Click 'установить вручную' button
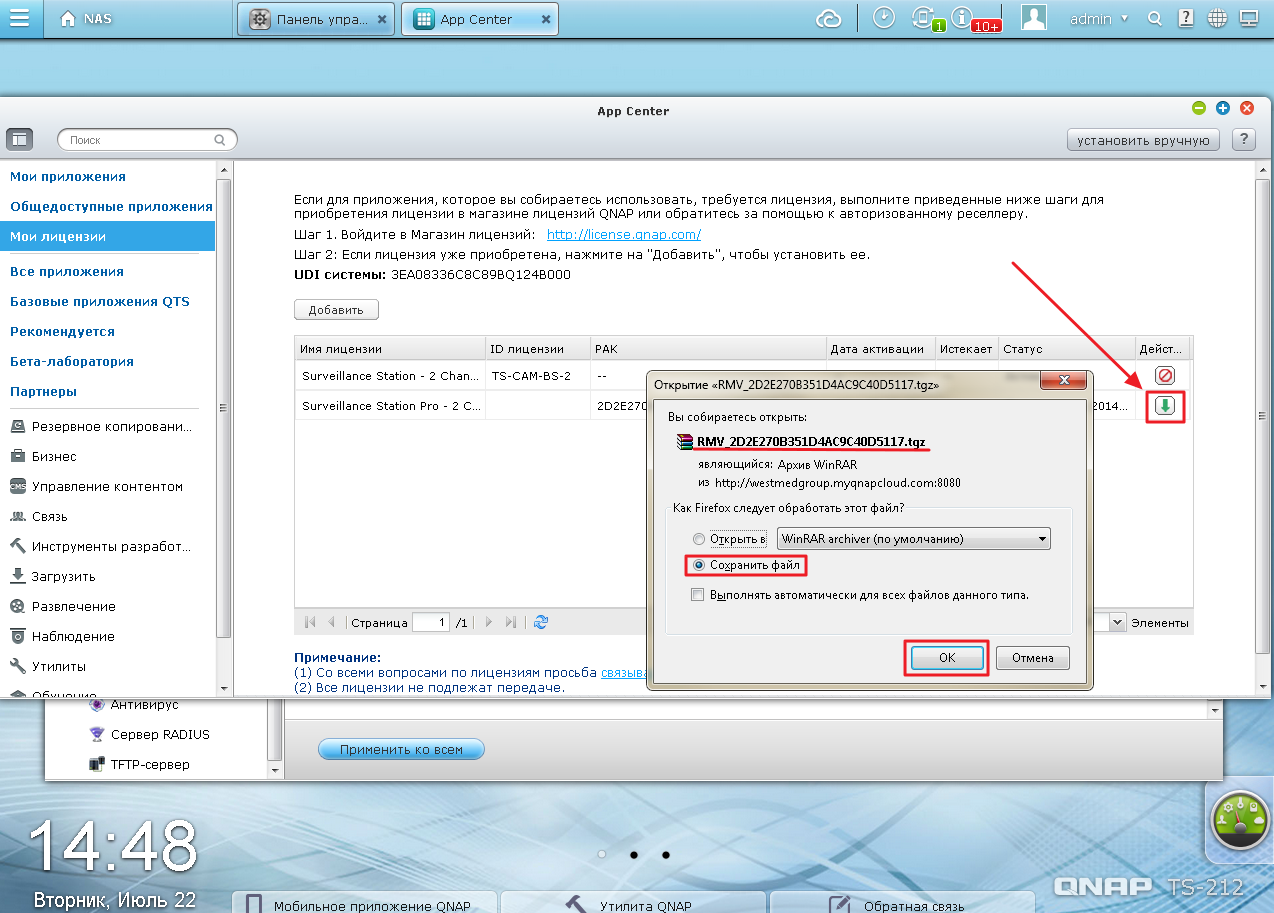 pos(1144,140)
